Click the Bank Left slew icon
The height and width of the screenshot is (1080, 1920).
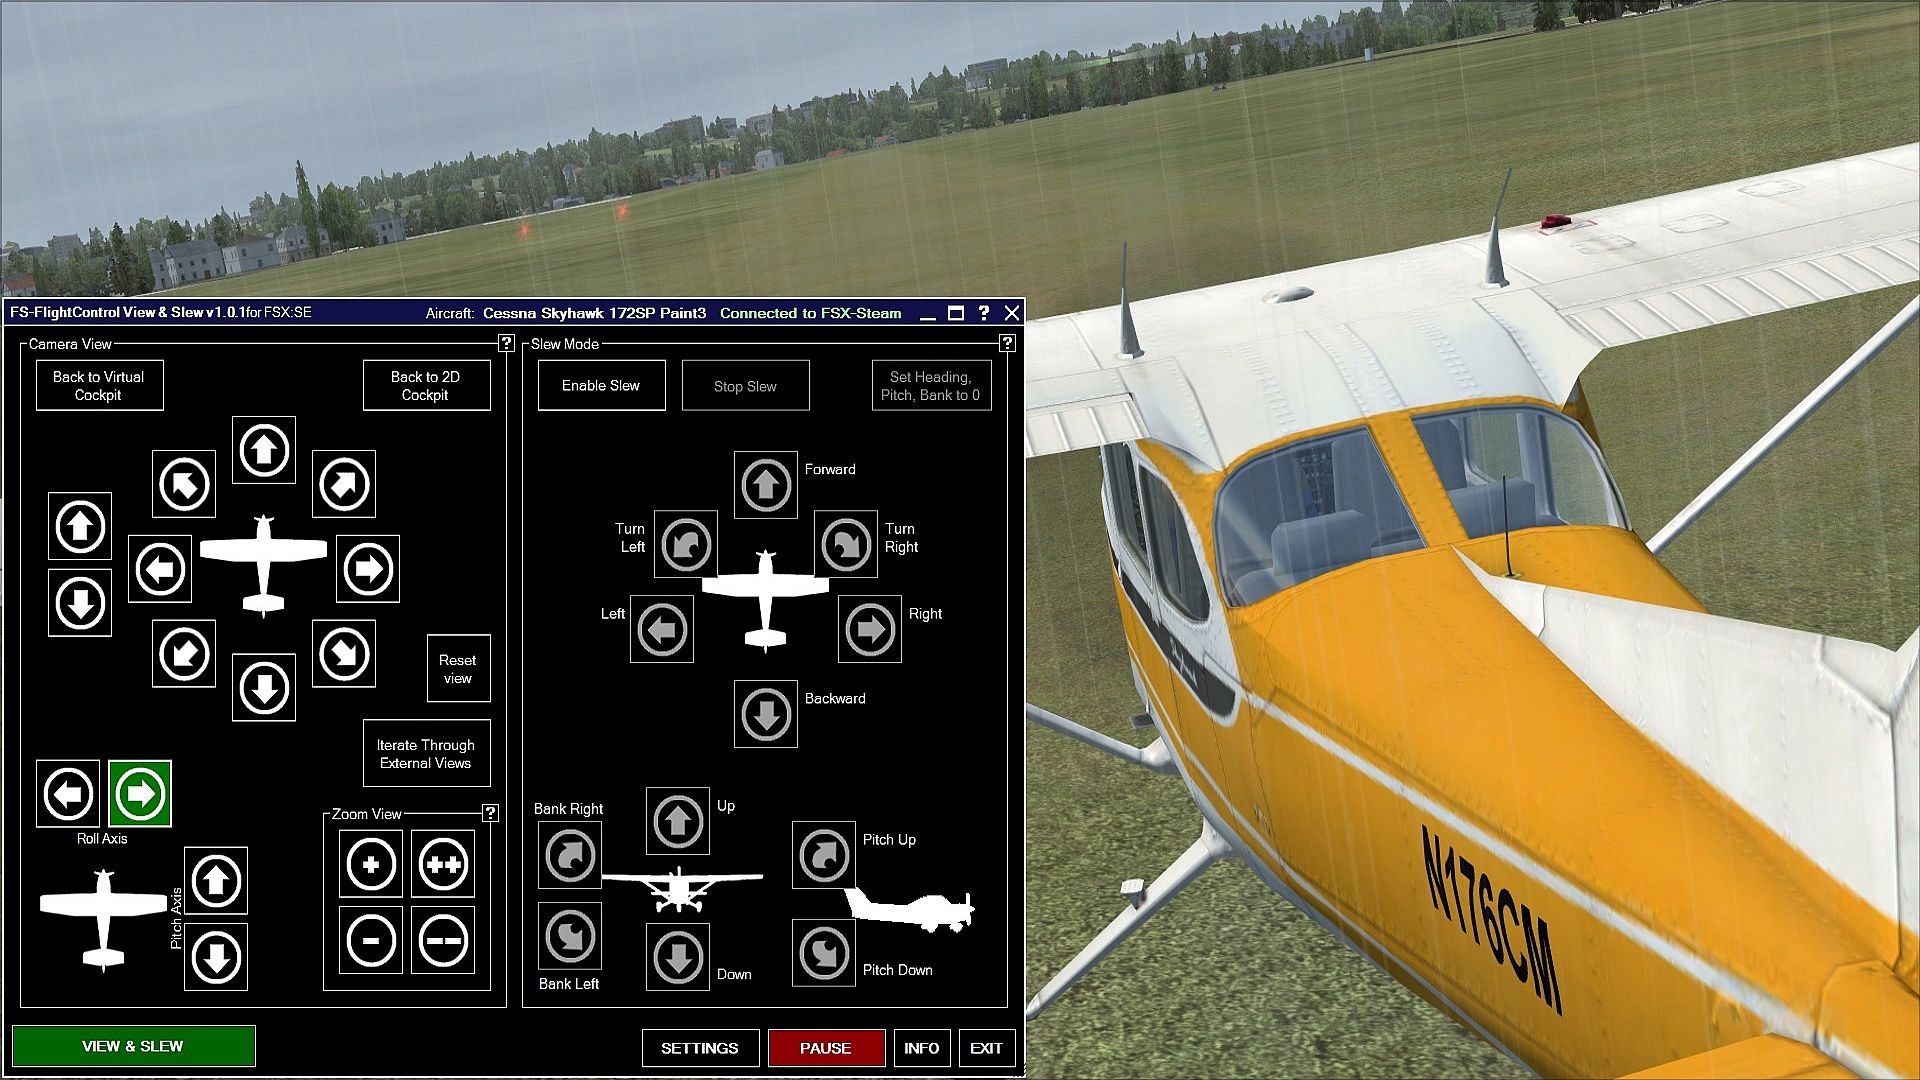click(x=570, y=936)
